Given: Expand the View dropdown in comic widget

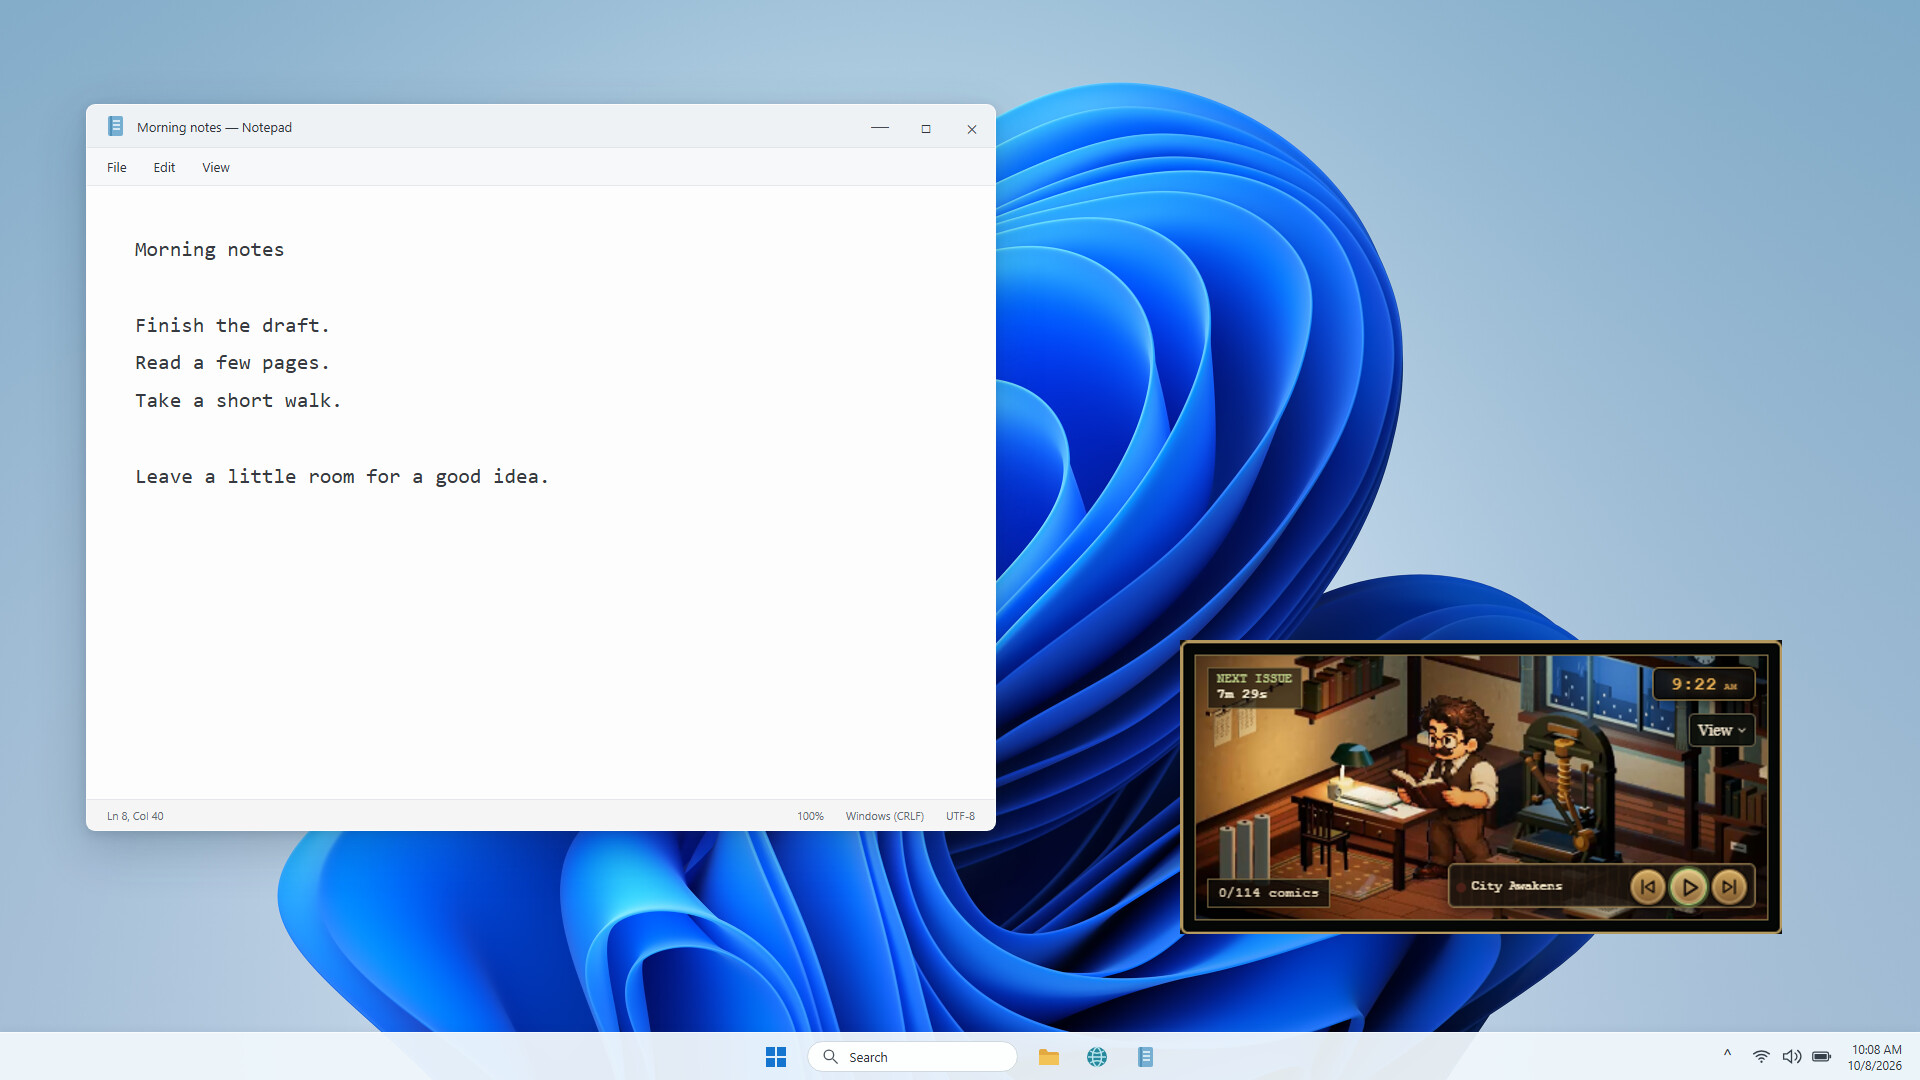Looking at the screenshot, I should 1721,730.
